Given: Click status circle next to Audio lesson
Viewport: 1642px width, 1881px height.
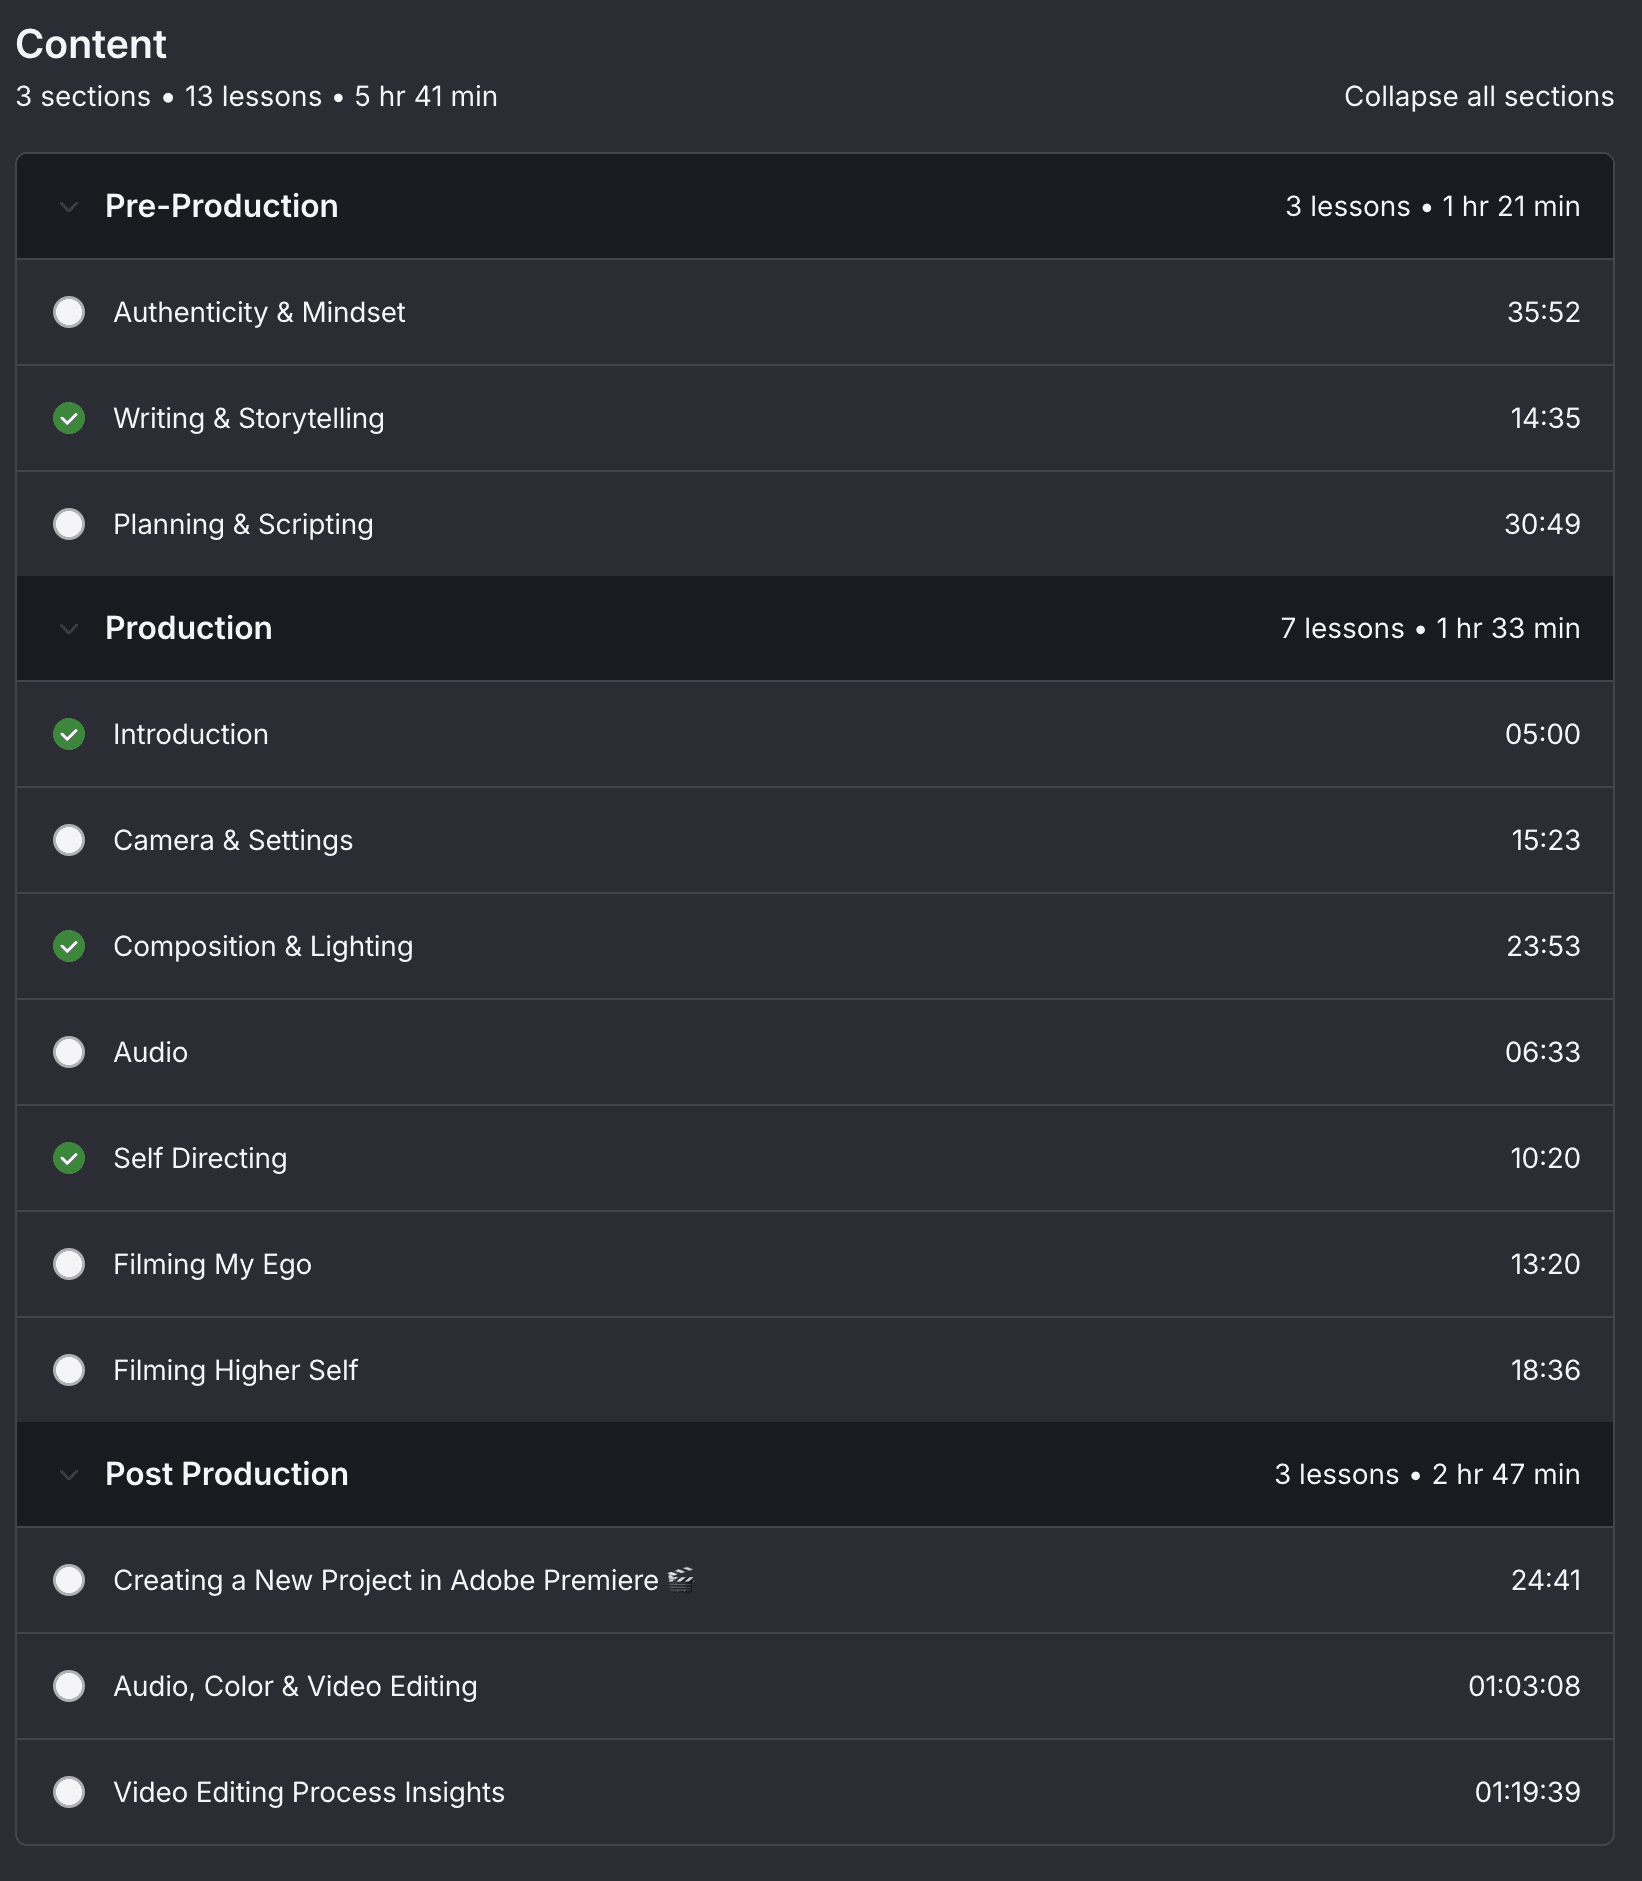Looking at the screenshot, I should tap(69, 1052).
